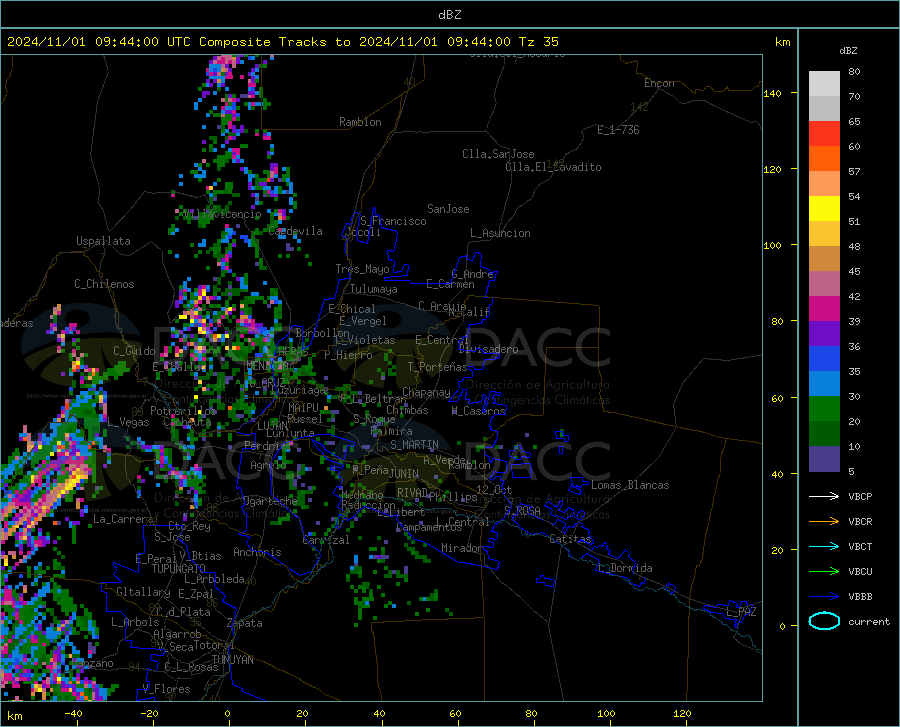Click the Clla.SanJose map label
Viewport: 900px width, 727px height.
coord(498,154)
